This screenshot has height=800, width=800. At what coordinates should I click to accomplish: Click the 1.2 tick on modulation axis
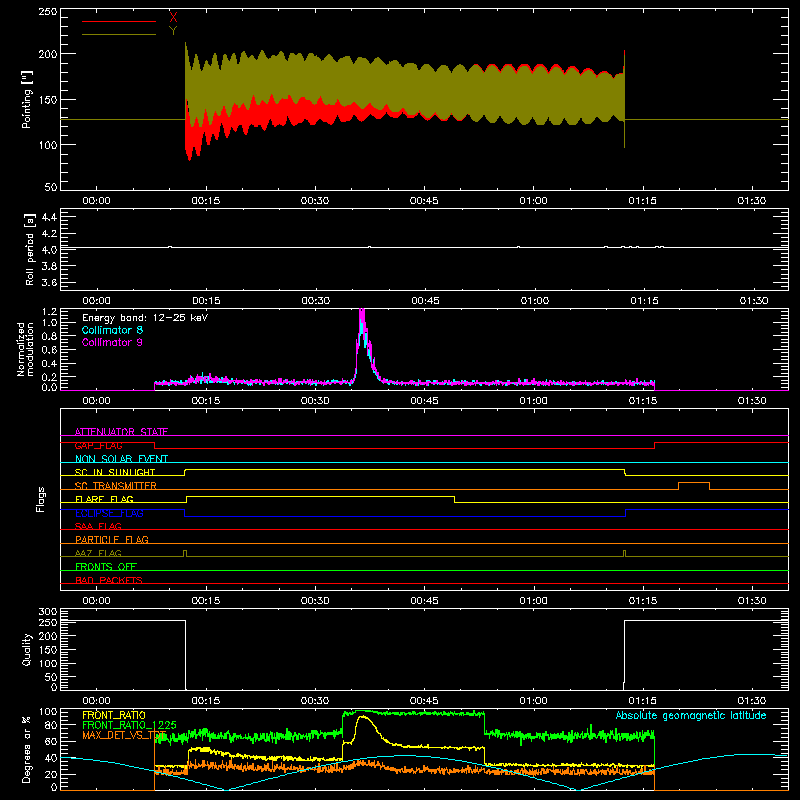50,312
